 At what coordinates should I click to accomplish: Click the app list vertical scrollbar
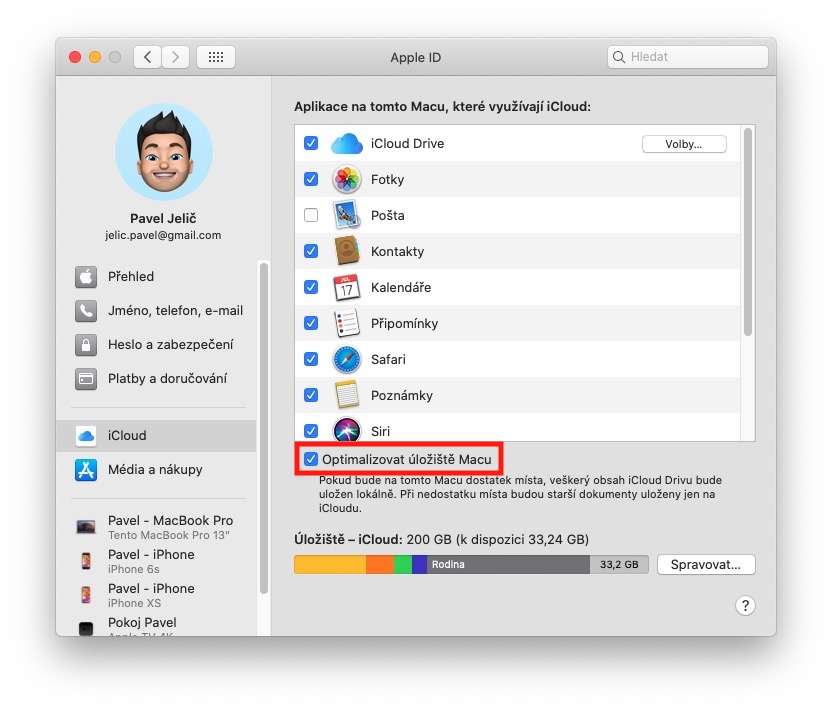pyautogui.click(x=748, y=232)
